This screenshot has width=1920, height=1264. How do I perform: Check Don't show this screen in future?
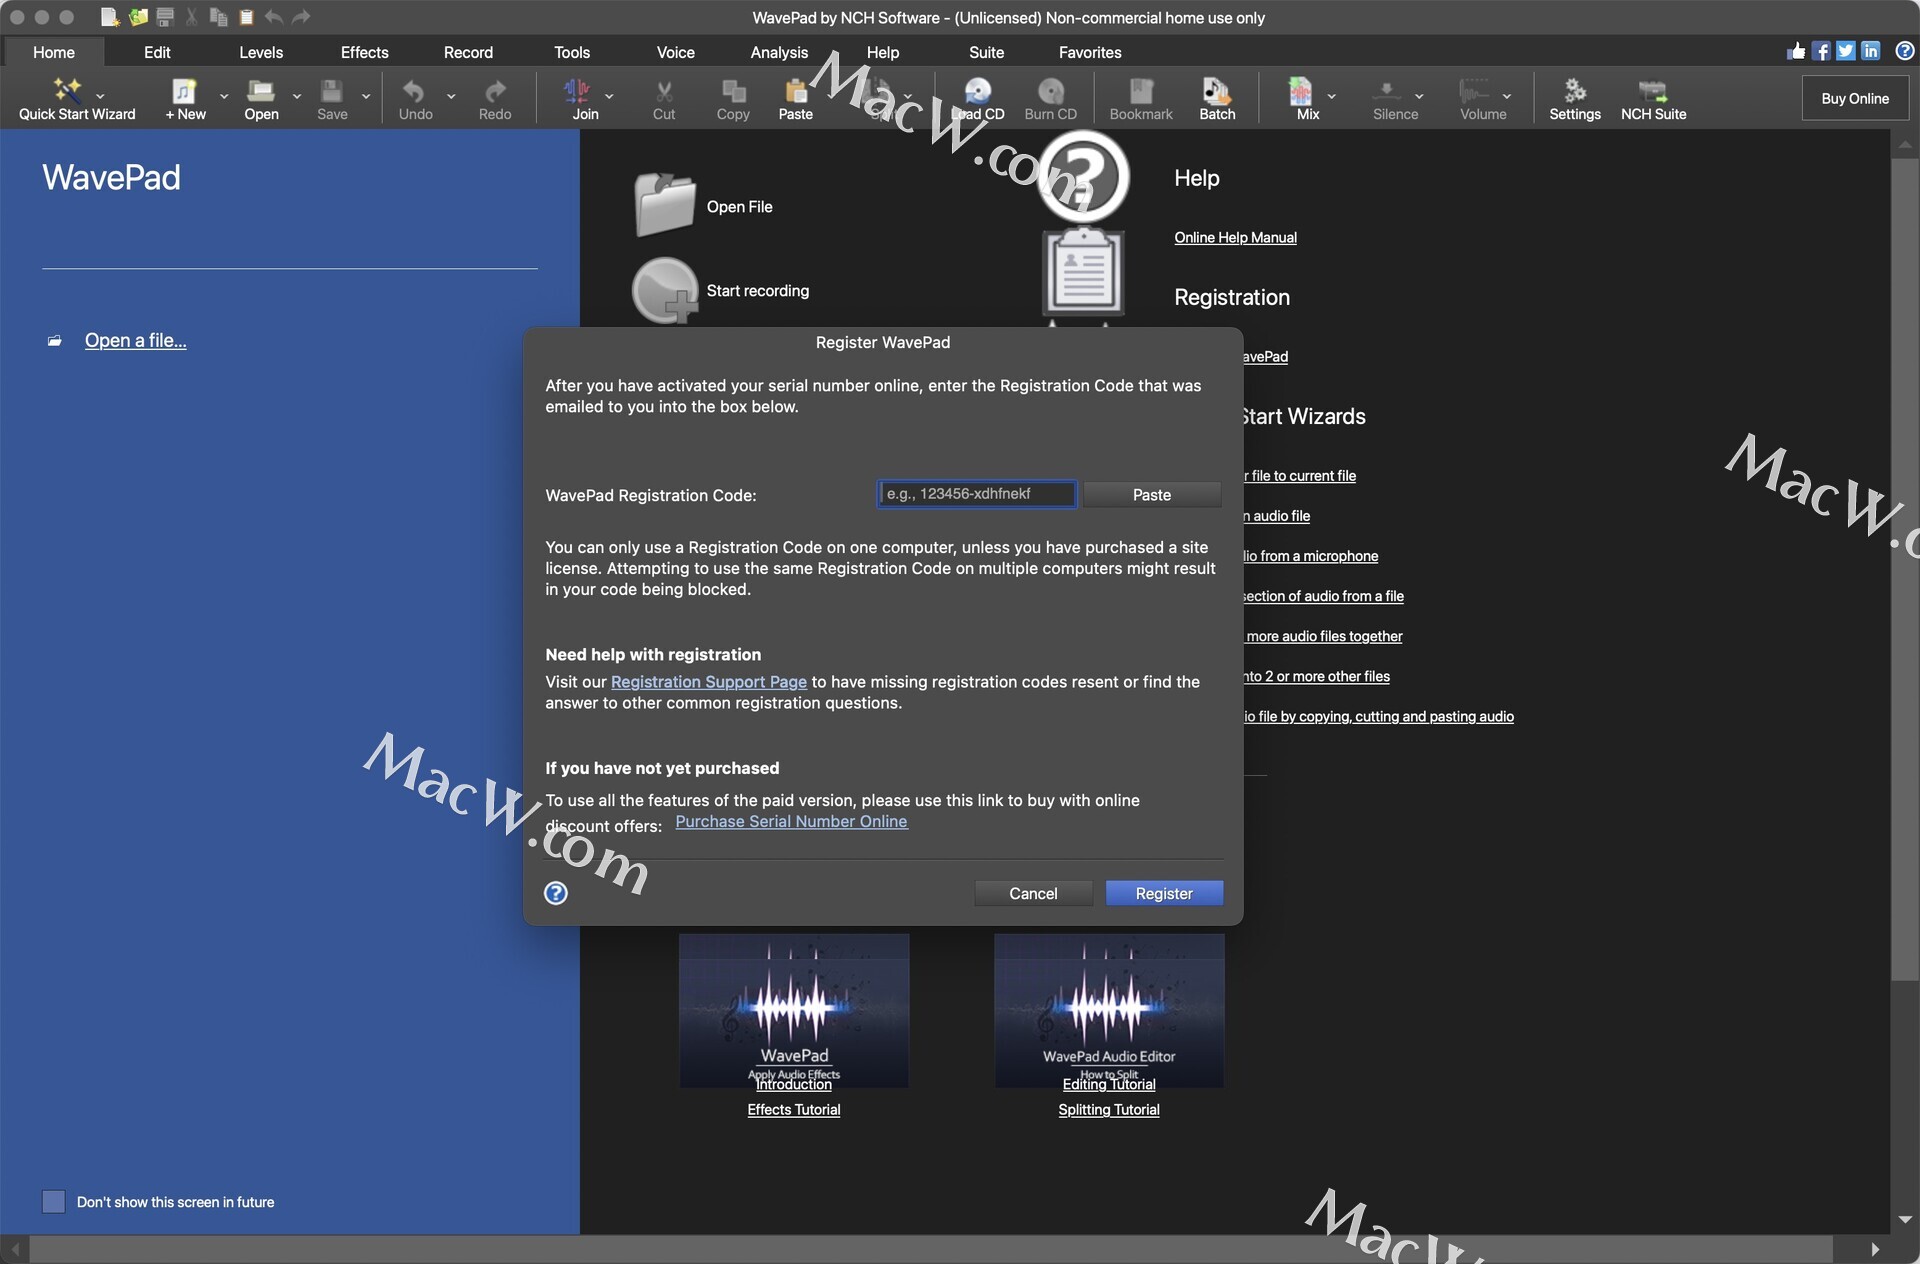pos(54,1202)
